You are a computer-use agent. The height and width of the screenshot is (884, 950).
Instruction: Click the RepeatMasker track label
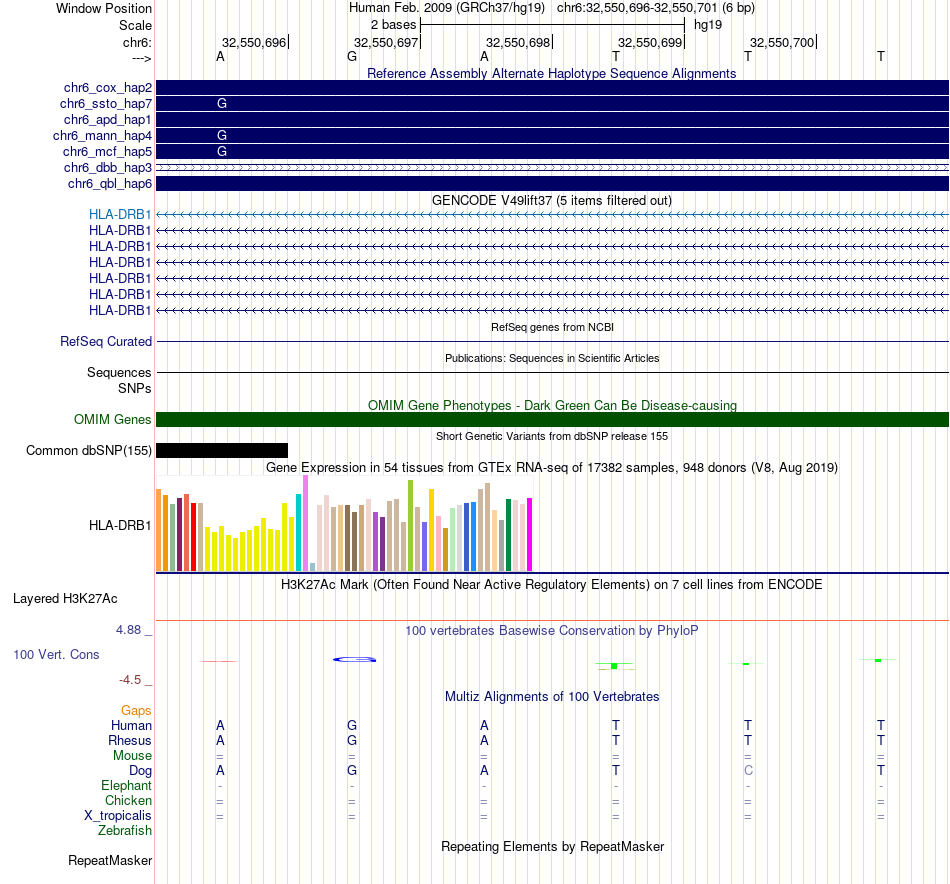(110, 861)
